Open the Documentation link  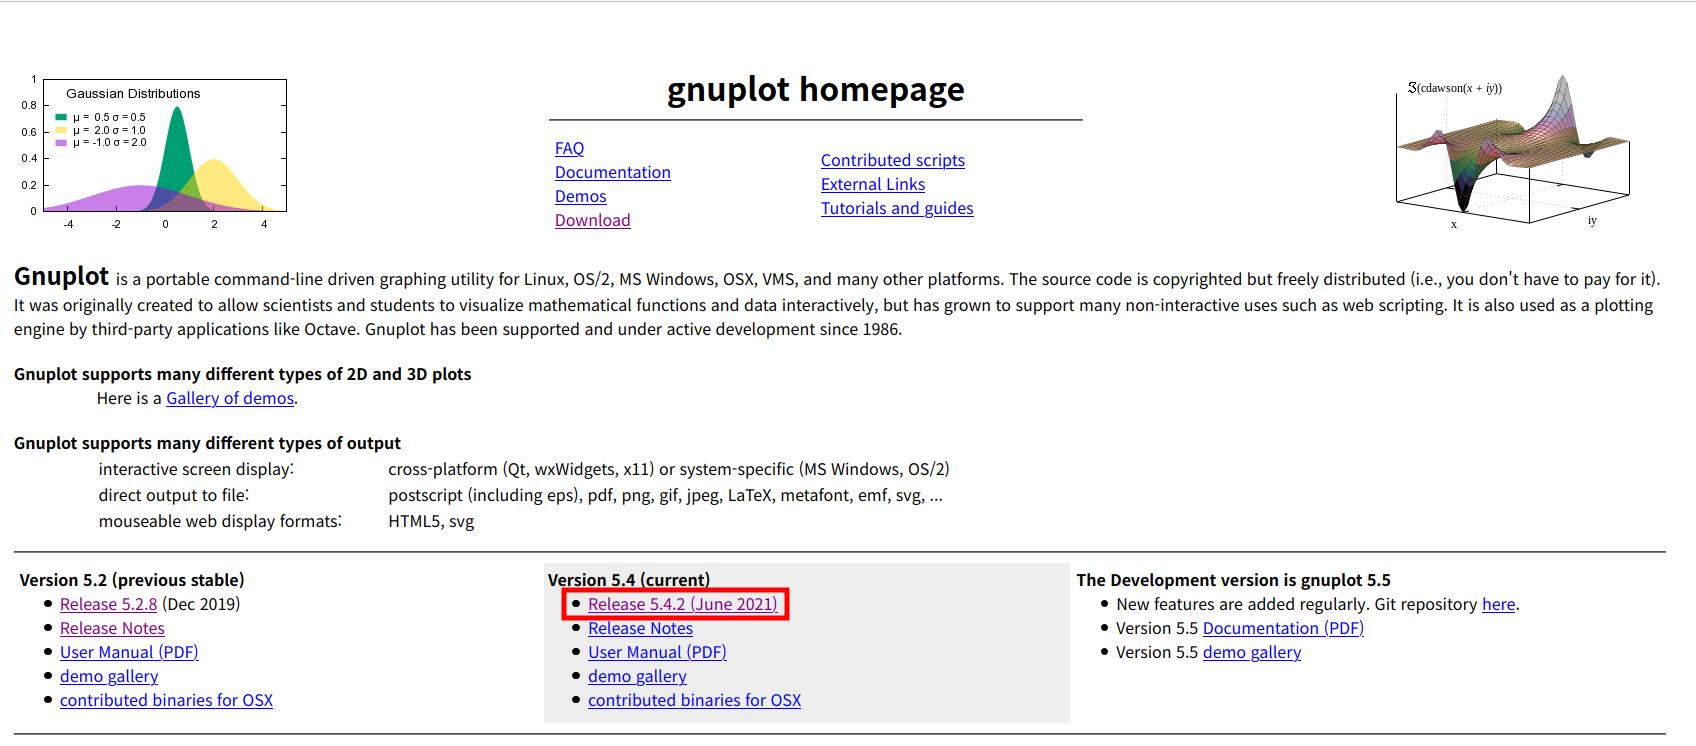coord(612,172)
